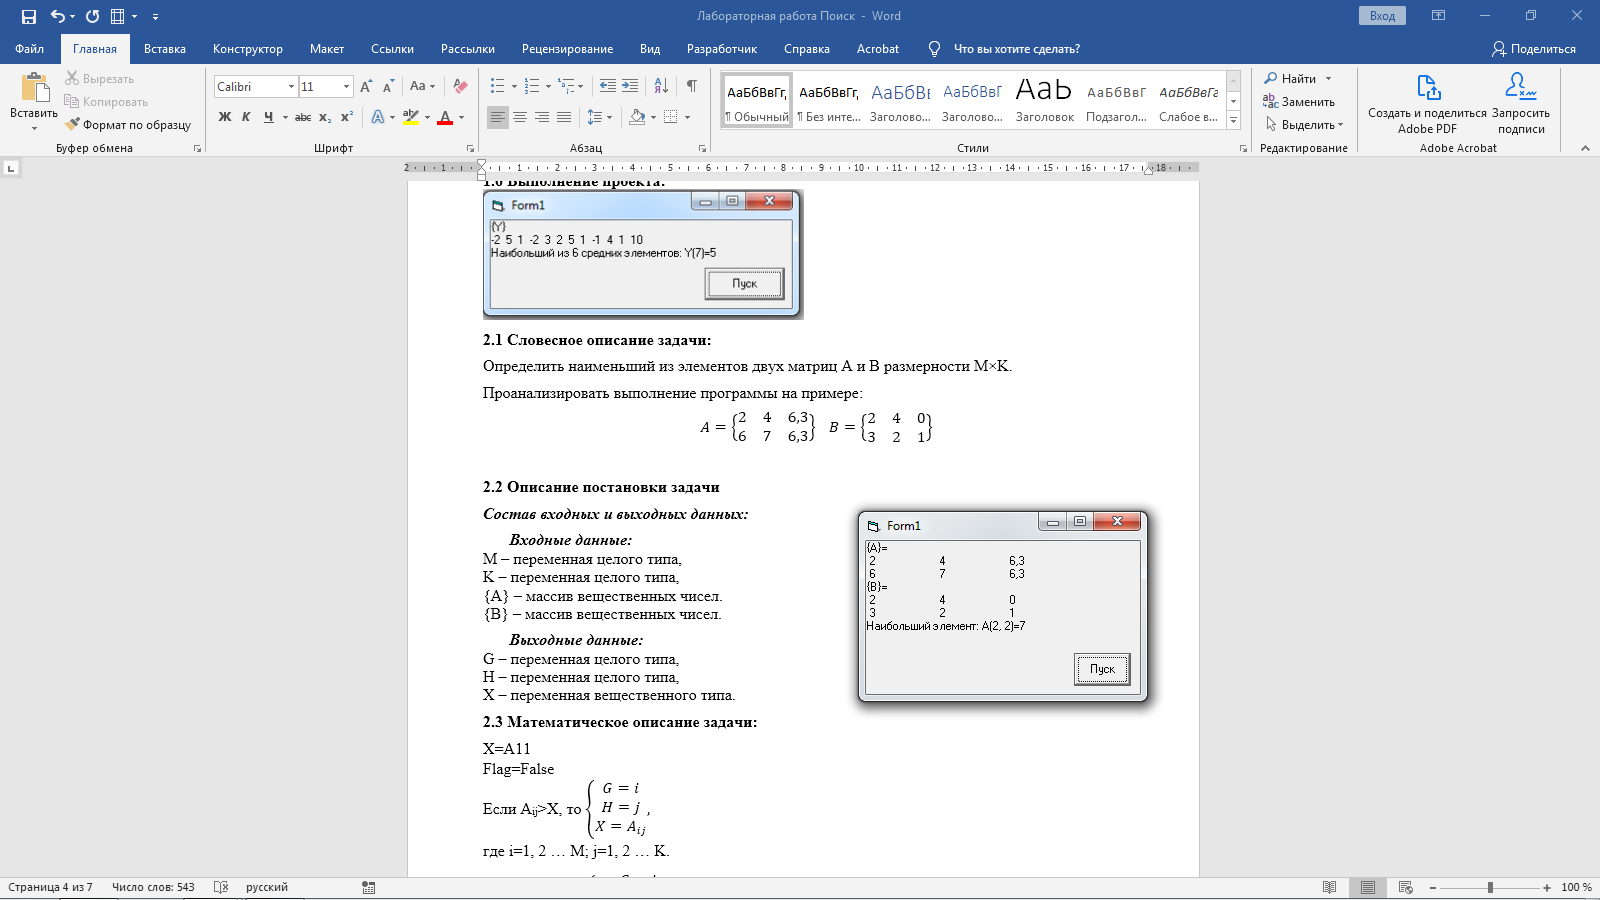This screenshot has height=900, width=1600.
Task: Open the spell-check icon in the status bar
Action: tap(221, 887)
